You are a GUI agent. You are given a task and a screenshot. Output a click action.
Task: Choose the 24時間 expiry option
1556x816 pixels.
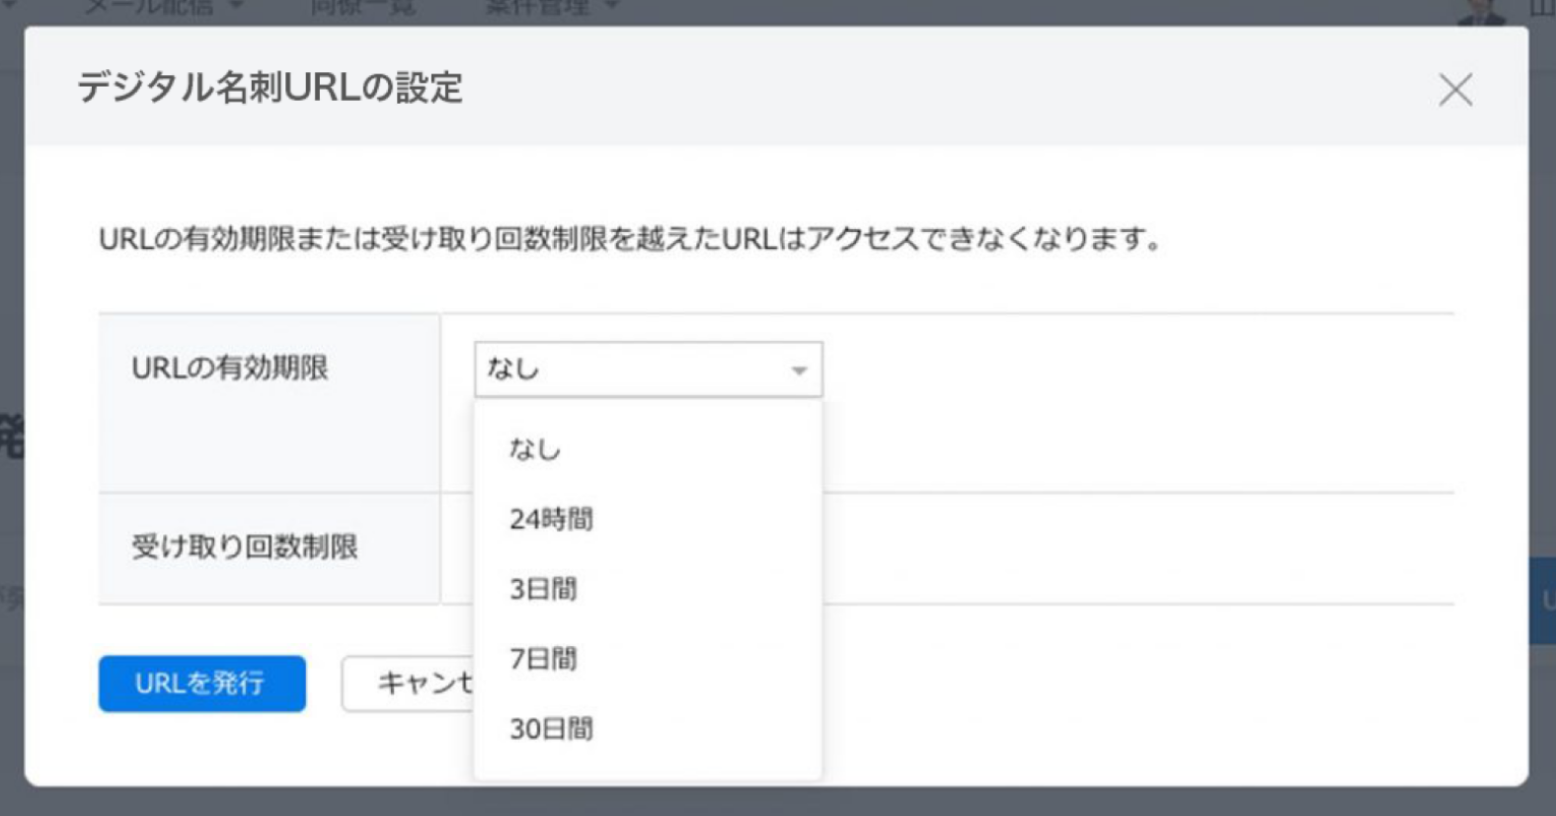(x=648, y=519)
